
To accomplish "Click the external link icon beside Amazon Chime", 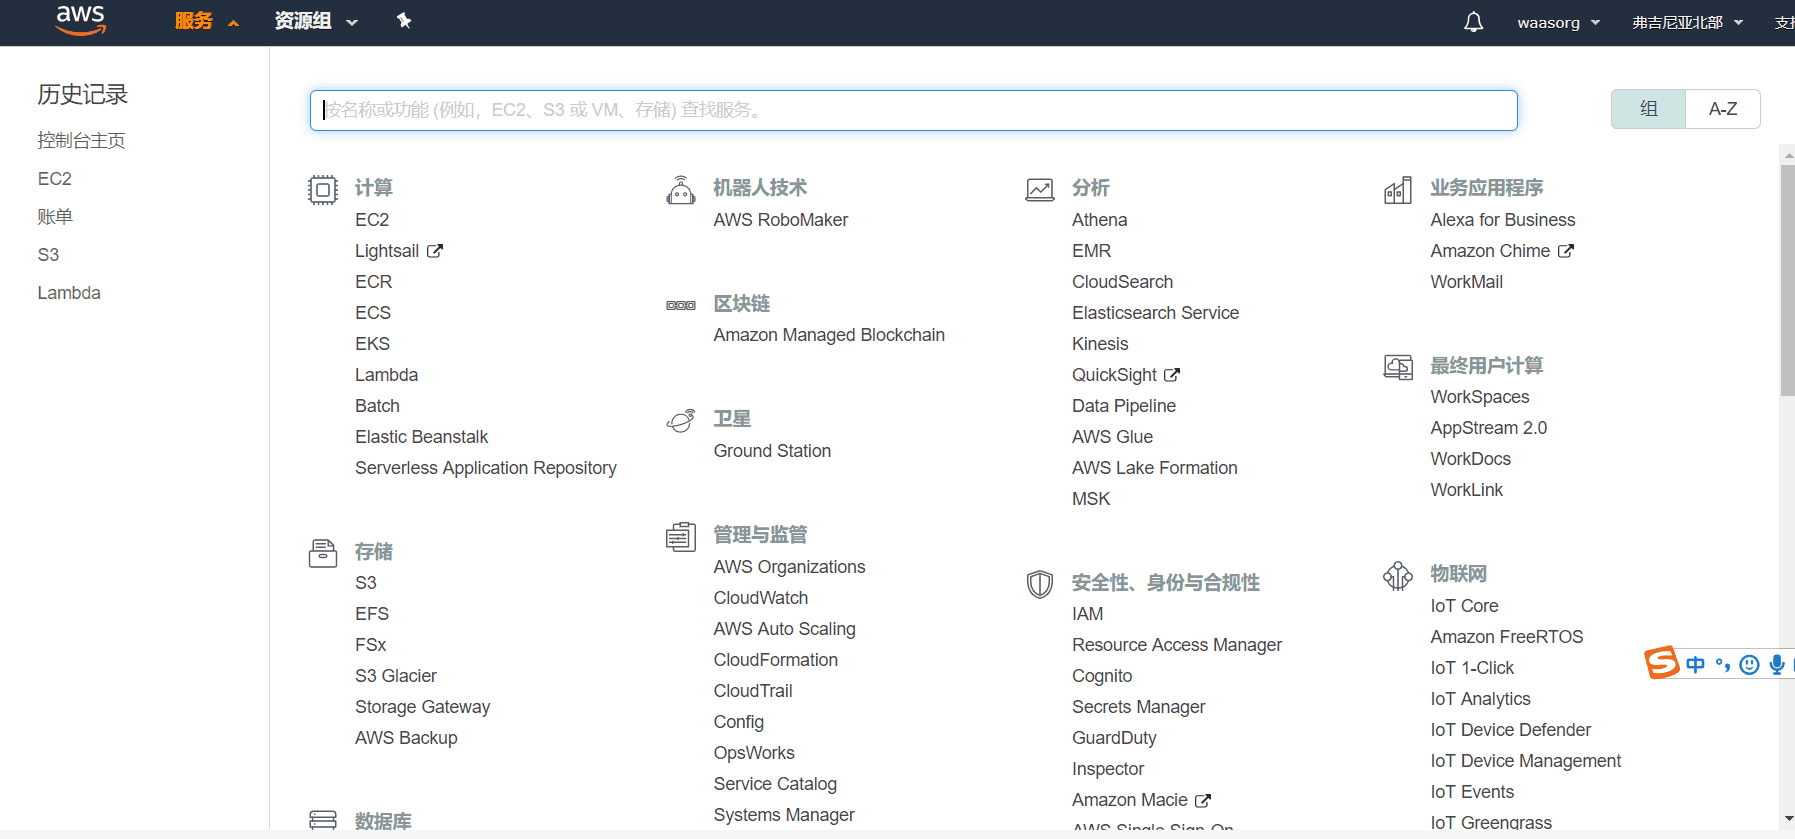I will [x=1566, y=251].
